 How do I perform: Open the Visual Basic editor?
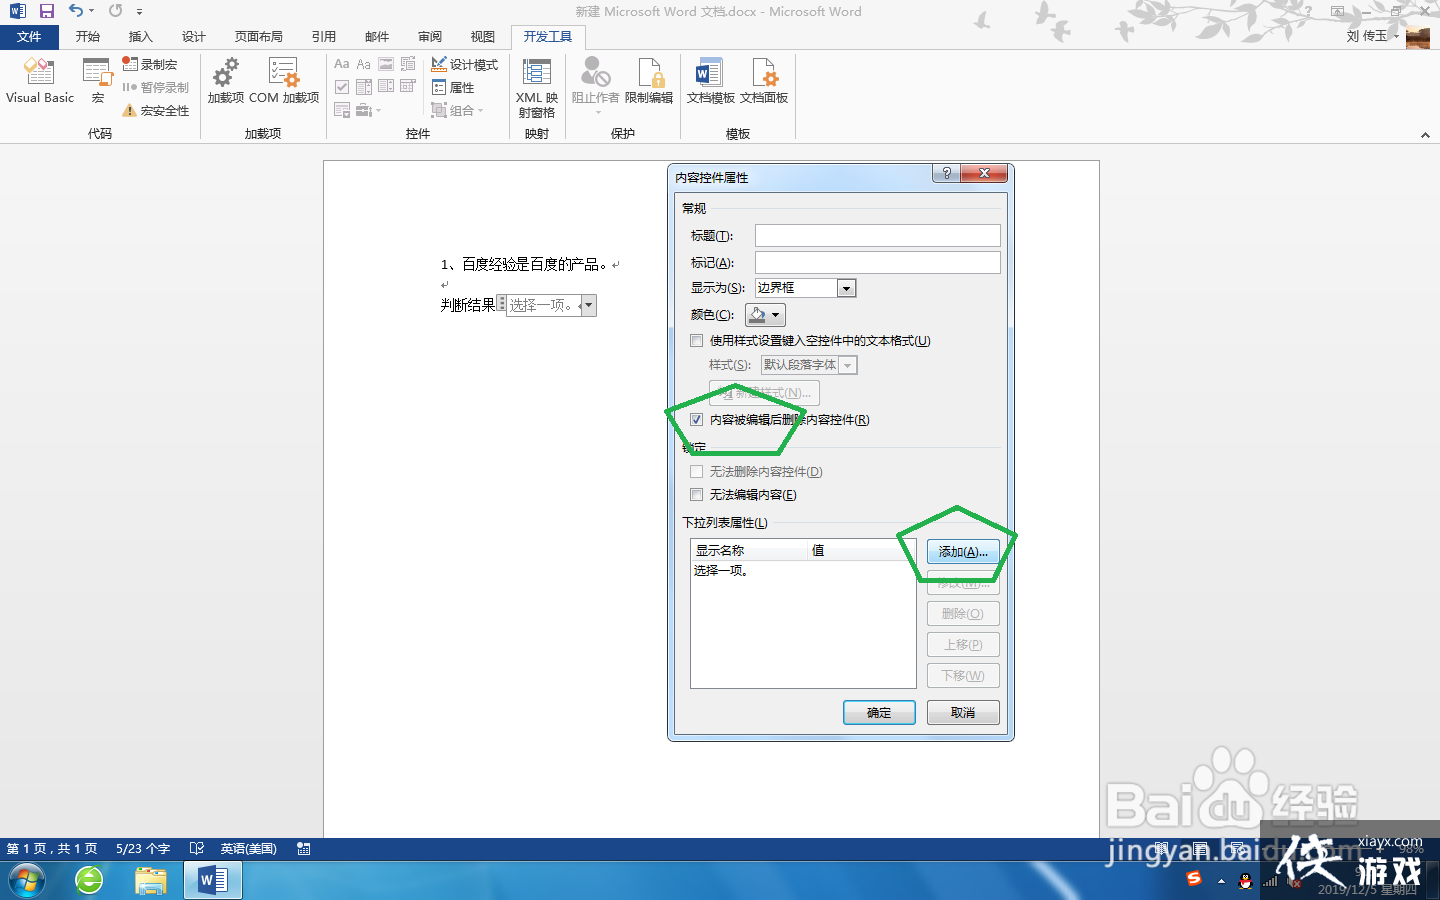pos(40,80)
